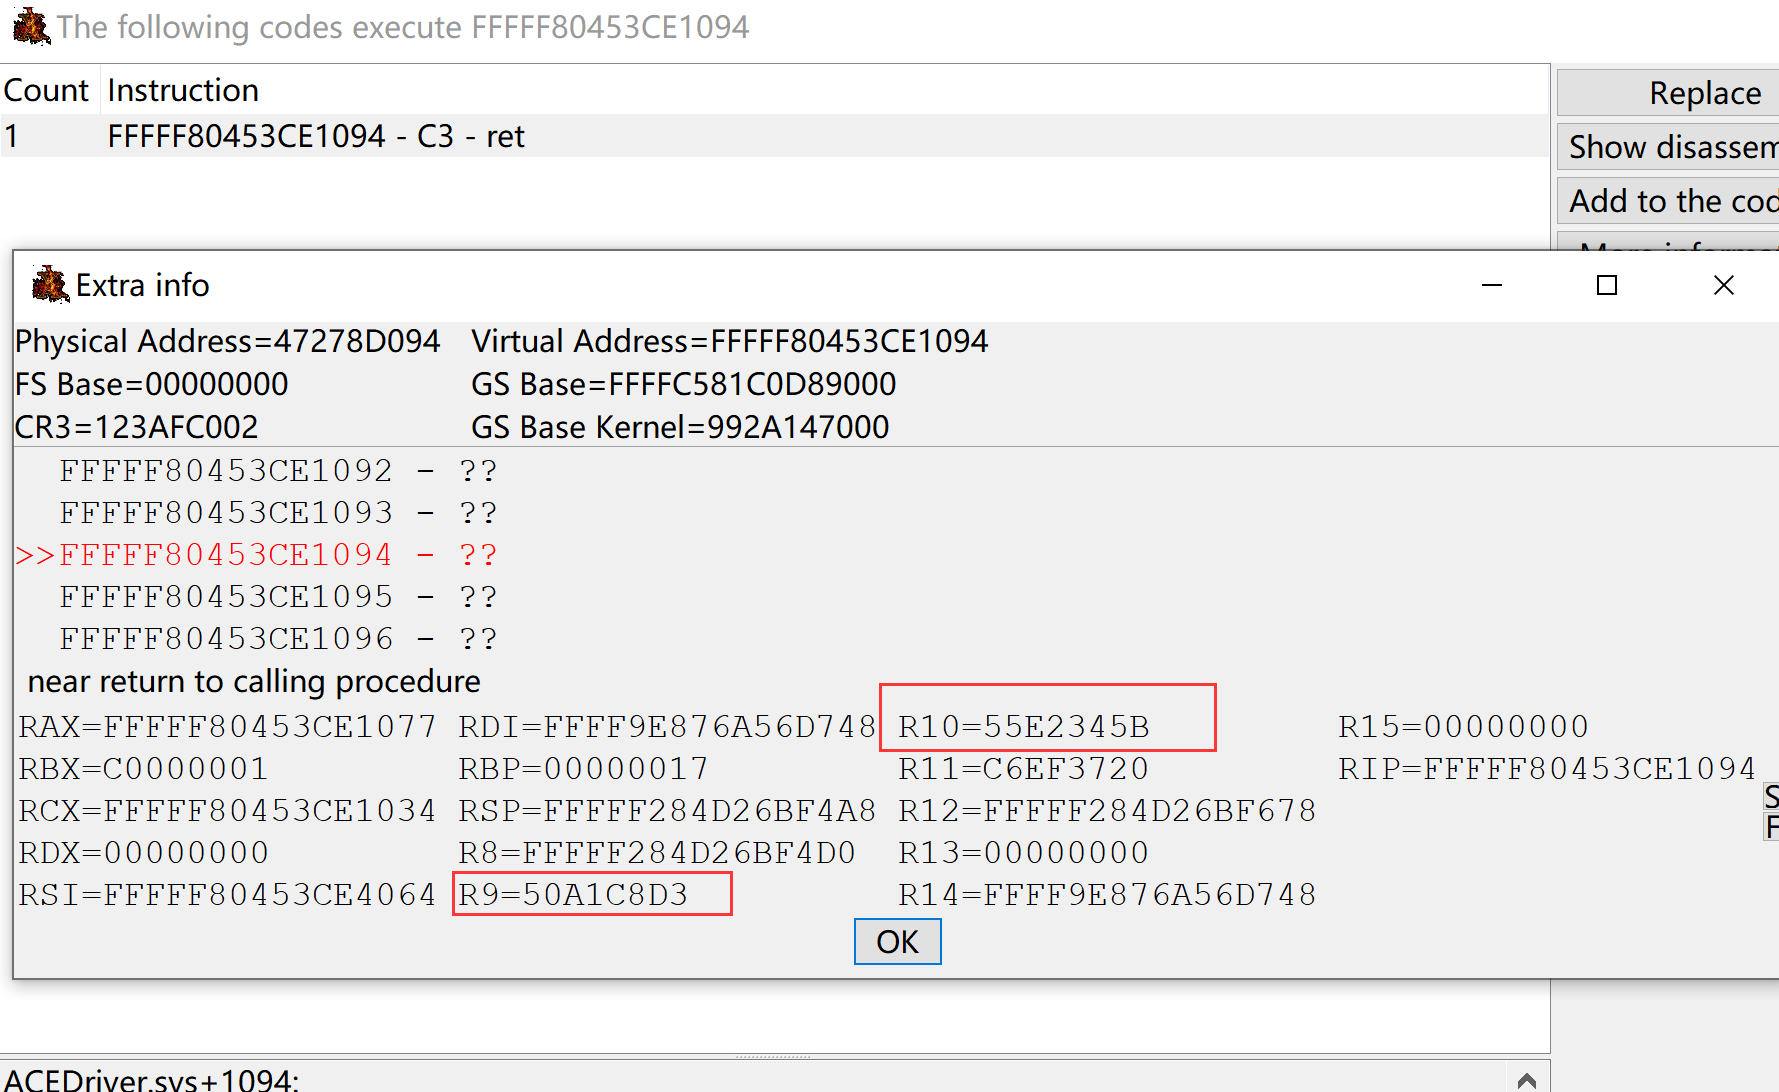The image size is (1779, 1092).
Task: Close the Extra info dialog
Action: (1723, 286)
